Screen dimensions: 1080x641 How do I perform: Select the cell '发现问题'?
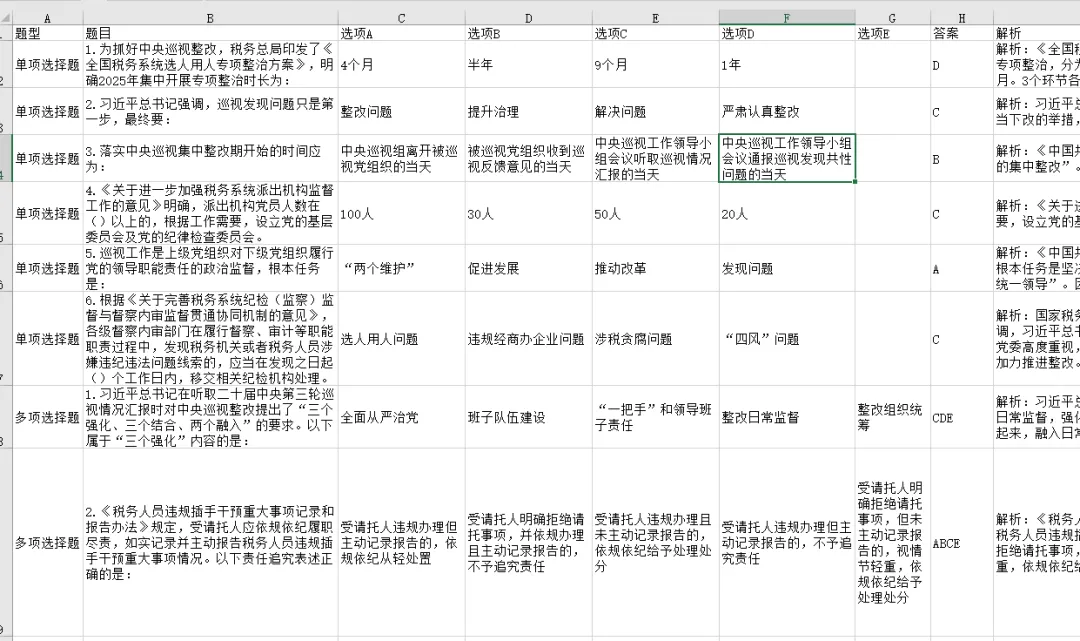tap(787, 268)
